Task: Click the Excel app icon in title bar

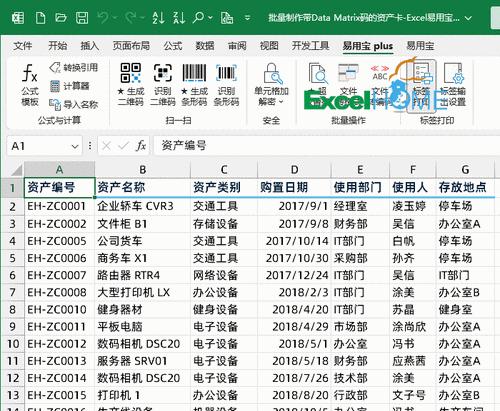Action: click(x=18, y=18)
